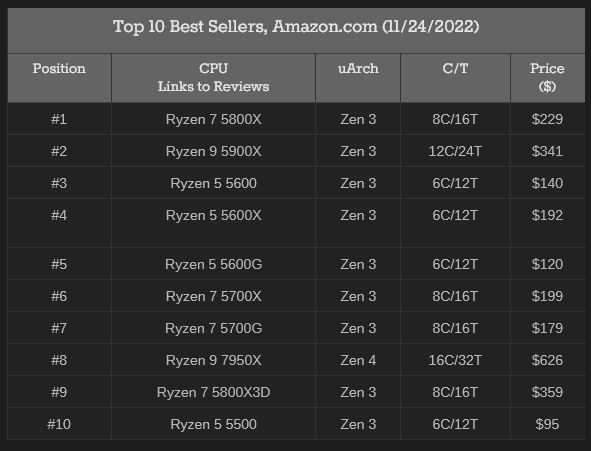
Task: Open the Ryzen 9 5900X review link
Action: [x=213, y=151]
